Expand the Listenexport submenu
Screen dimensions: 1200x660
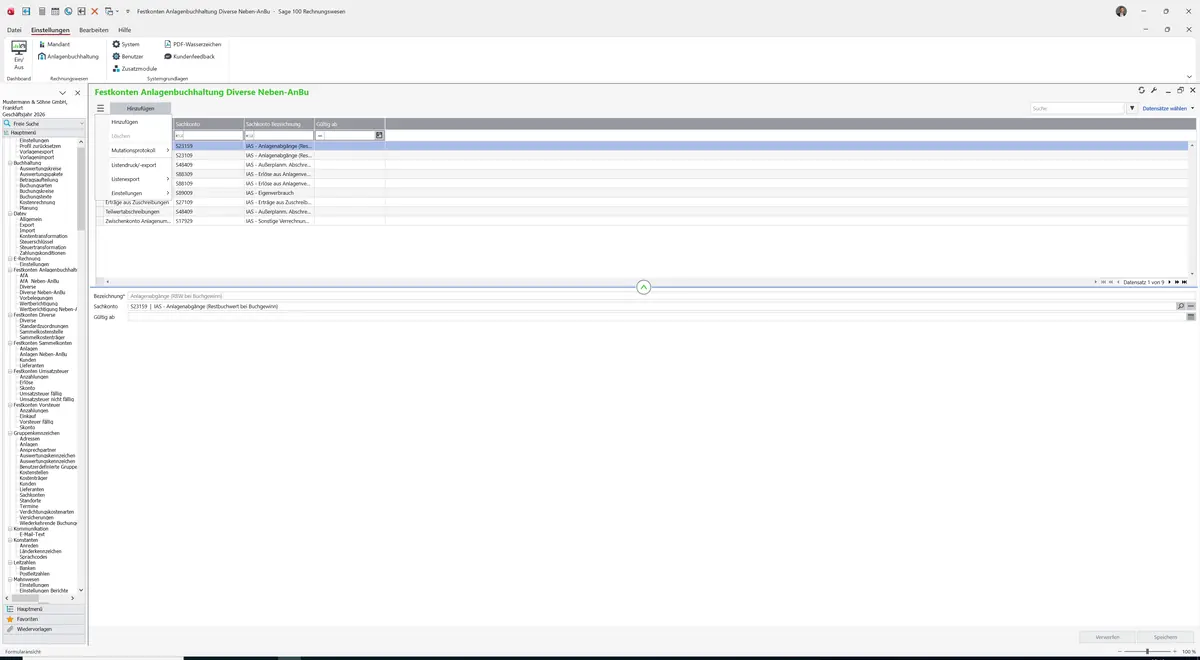click(139, 179)
